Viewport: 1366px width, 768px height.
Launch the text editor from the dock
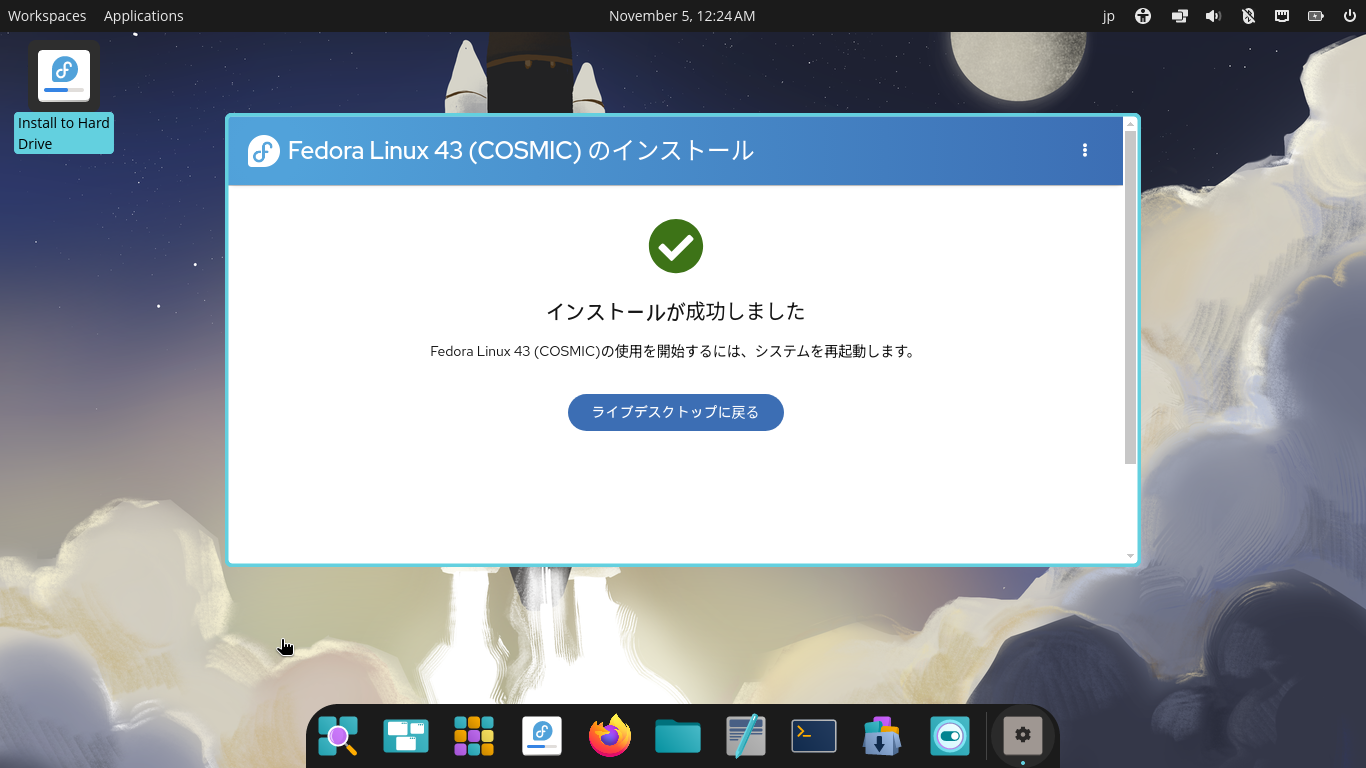pyautogui.click(x=746, y=736)
